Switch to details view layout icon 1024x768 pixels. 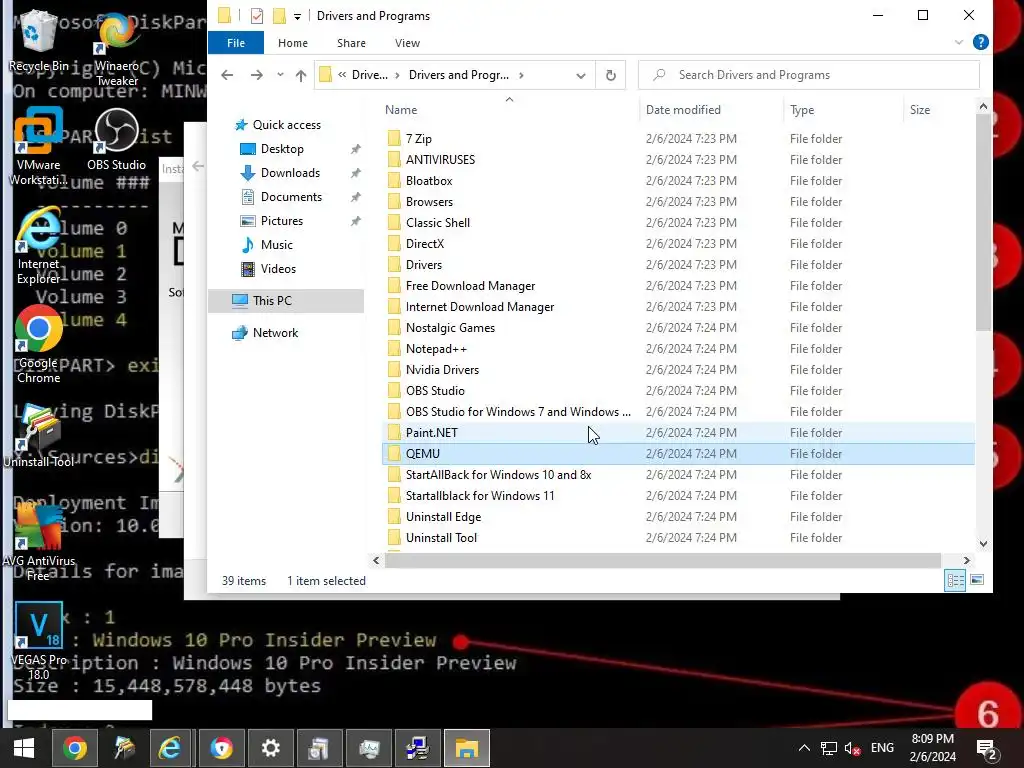click(x=955, y=580)
